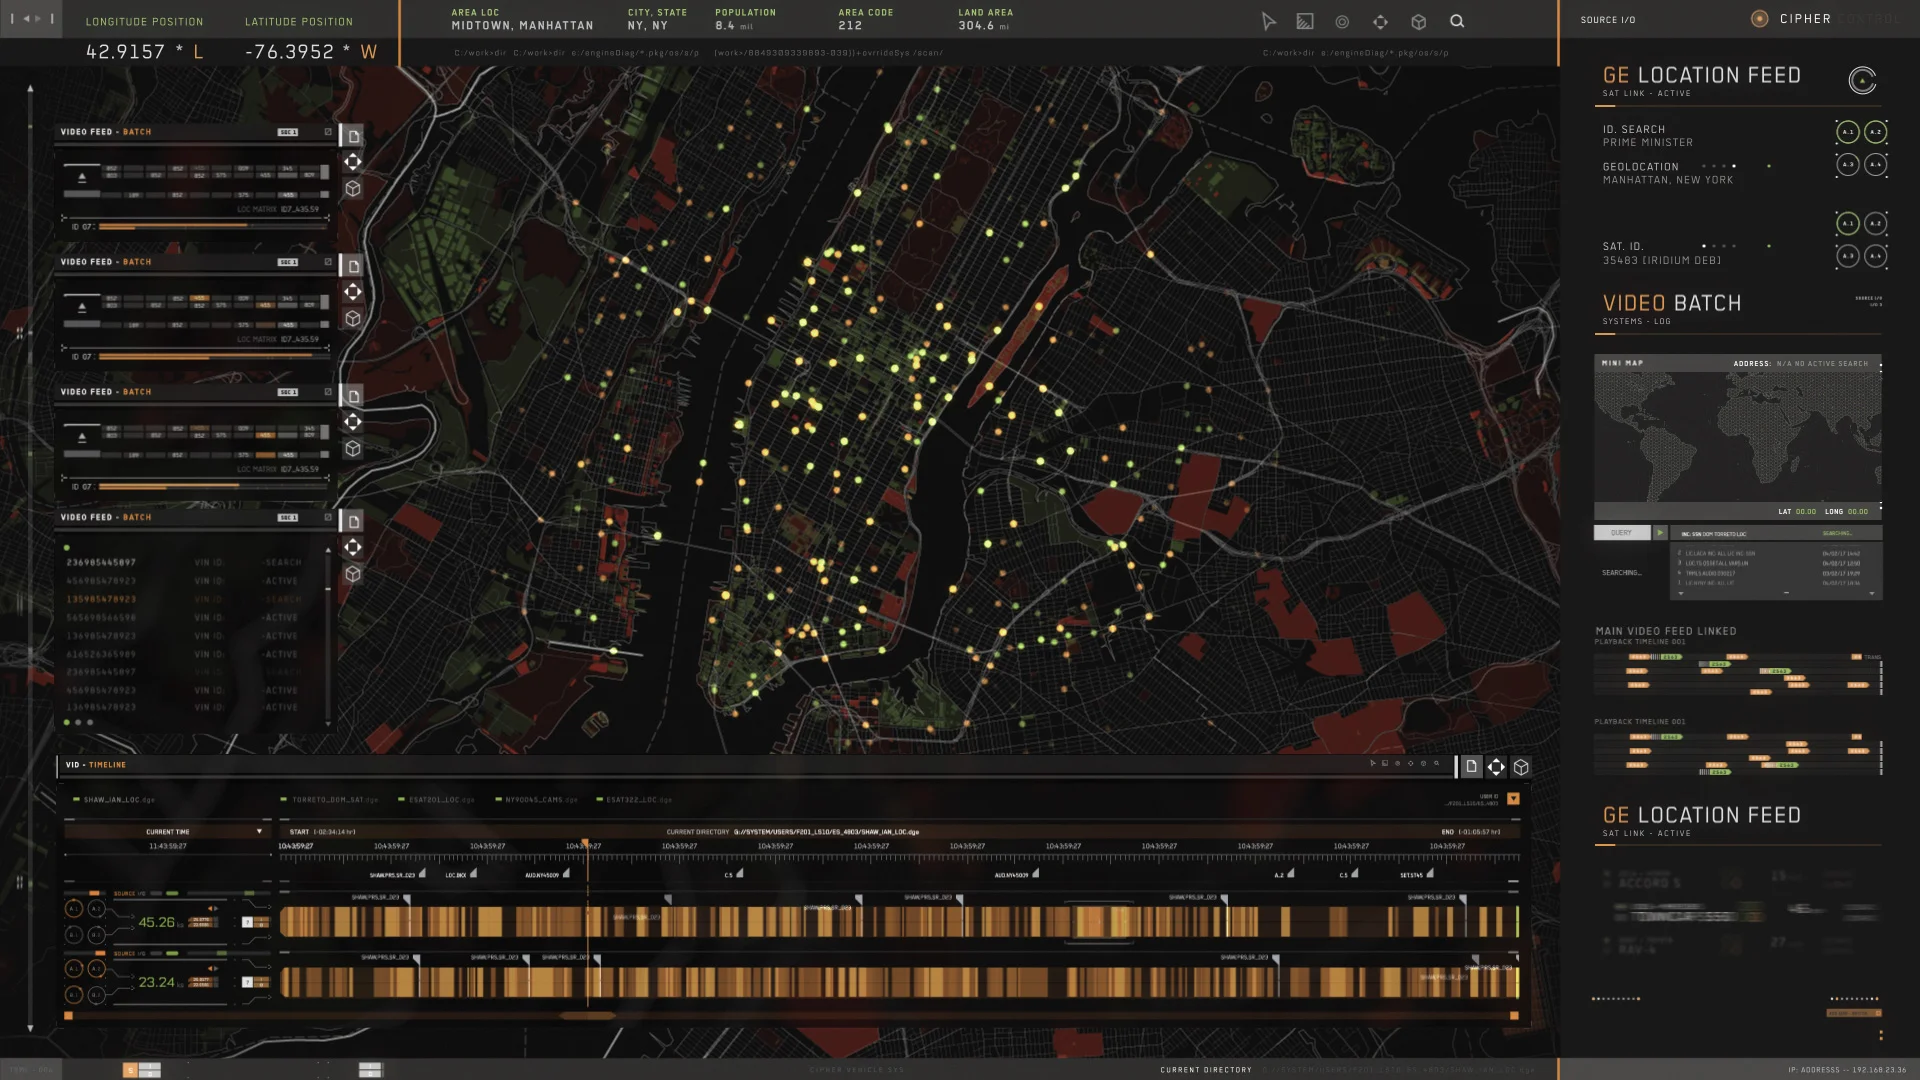
Task: Click move icon beside VIN list feed panel
Action: 353,547
